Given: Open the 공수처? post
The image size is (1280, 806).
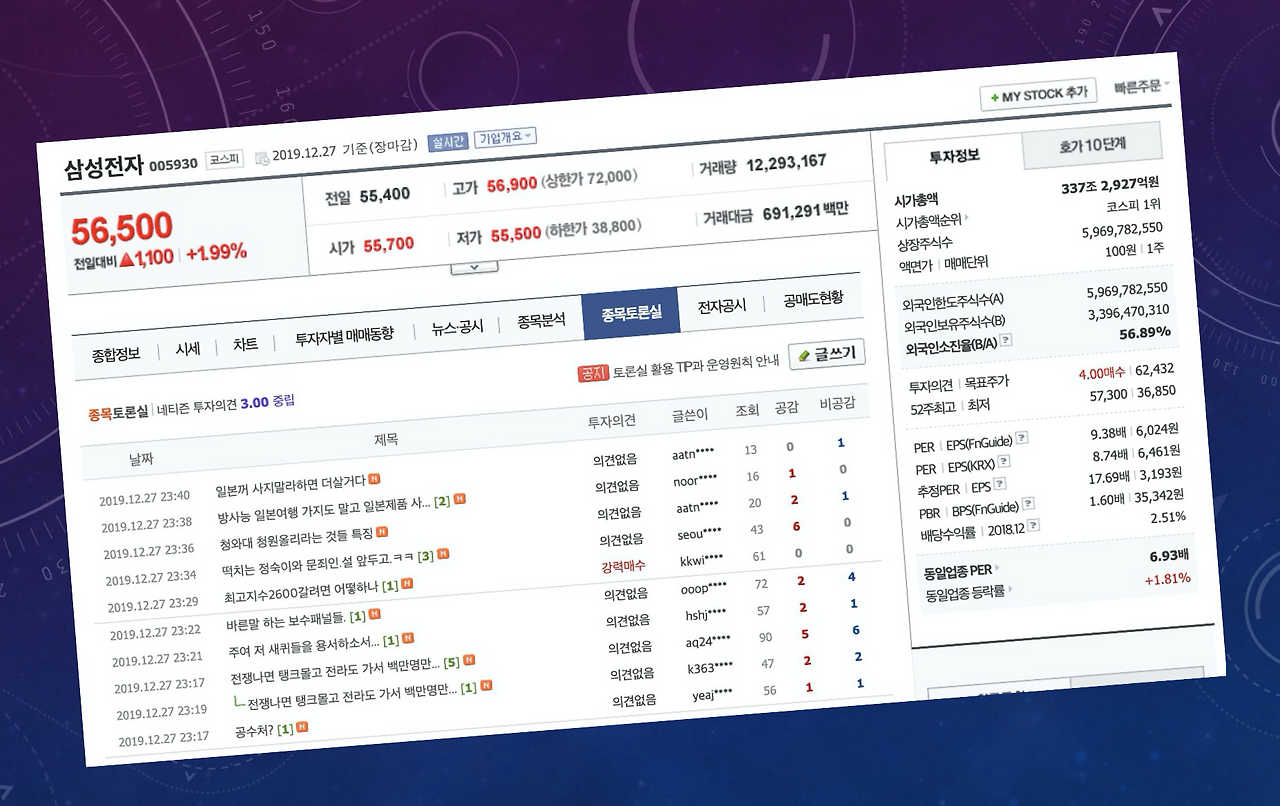Looking at the screenshot, I should click(x=254, y=732).
